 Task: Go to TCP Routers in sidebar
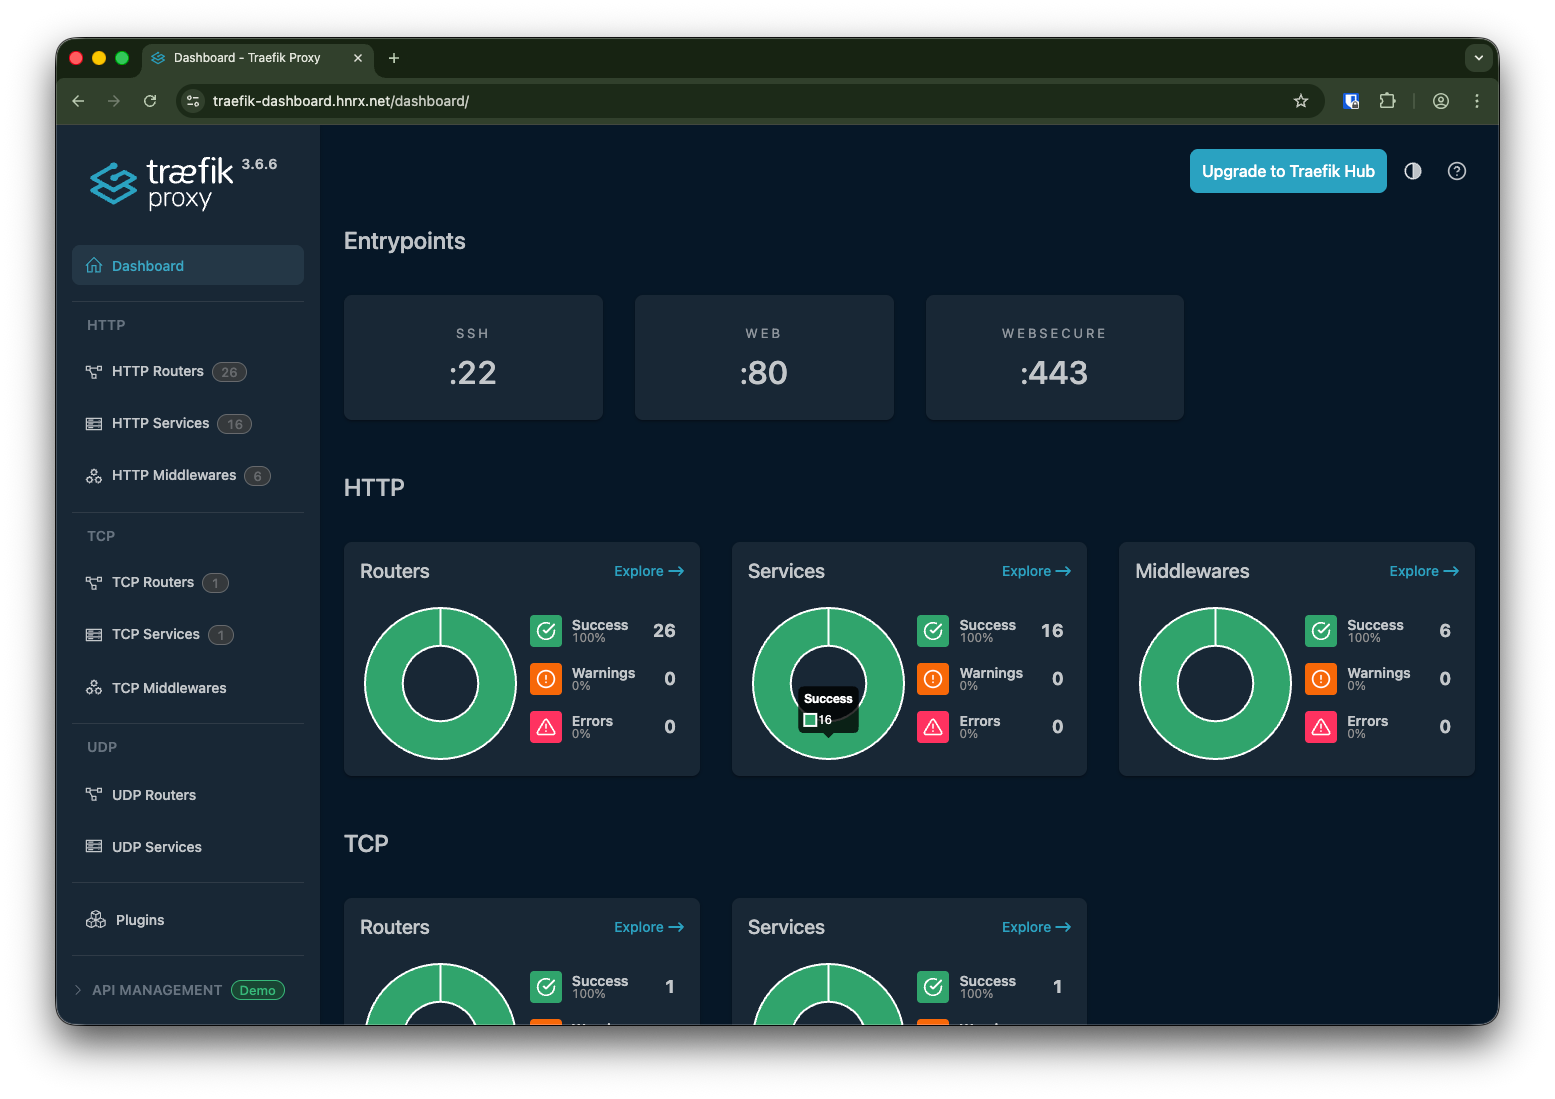152,583
